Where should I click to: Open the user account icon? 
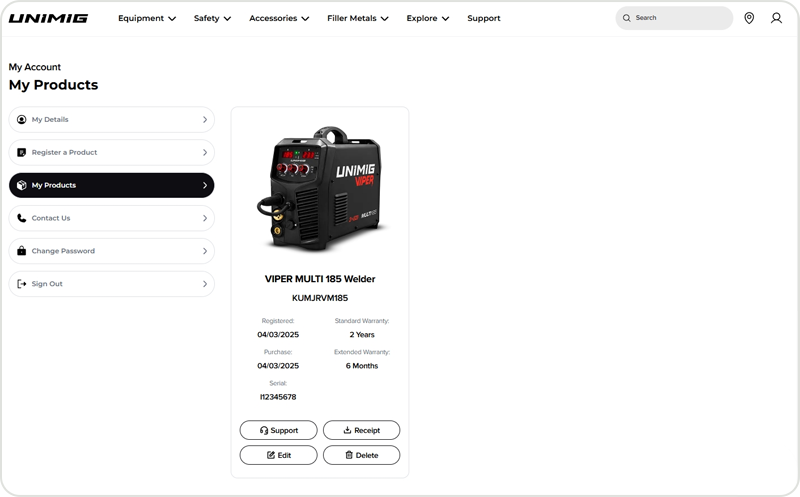point(776,18)
